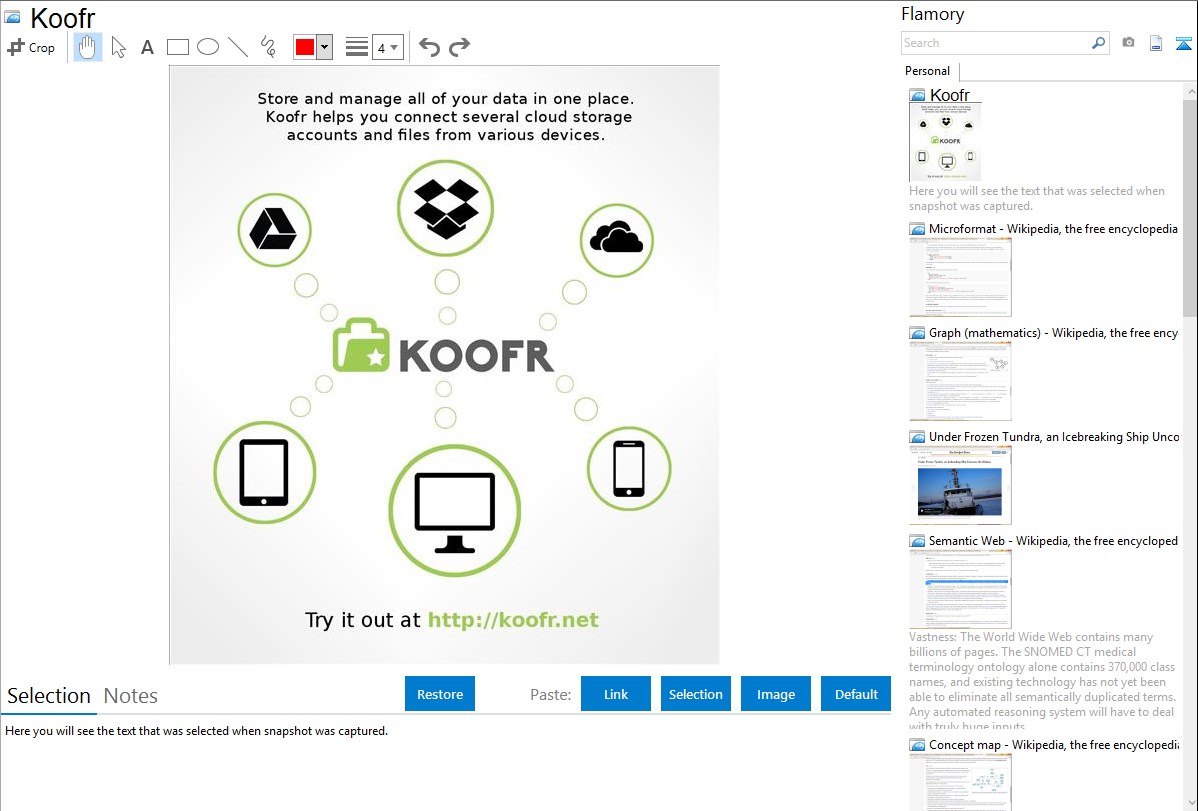Click the snapshot list scrollbar thumb
This screenshot has width=1198, height=811.
click(1190, 206)
